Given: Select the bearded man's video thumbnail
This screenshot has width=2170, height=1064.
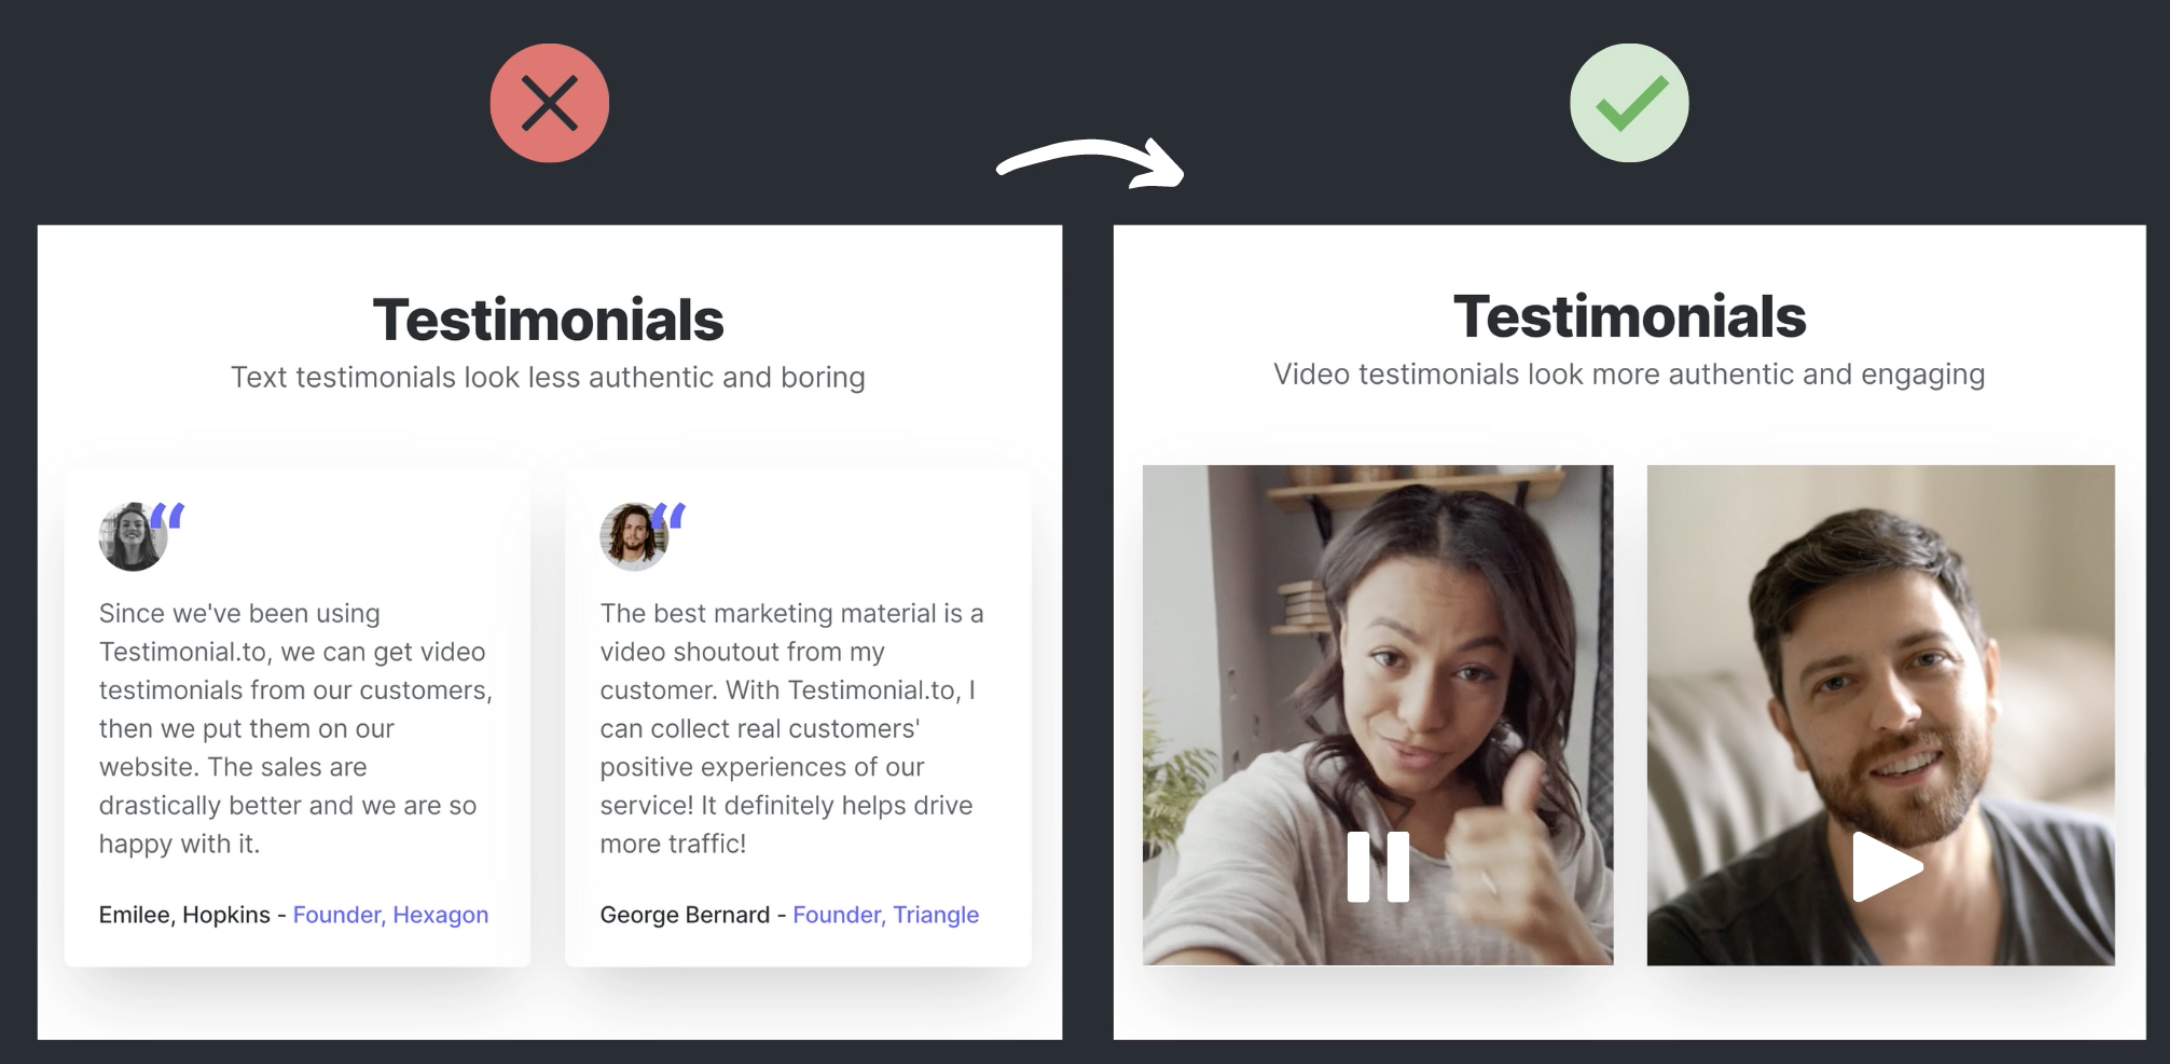Looking at the screenshot, I should 1881,715.
